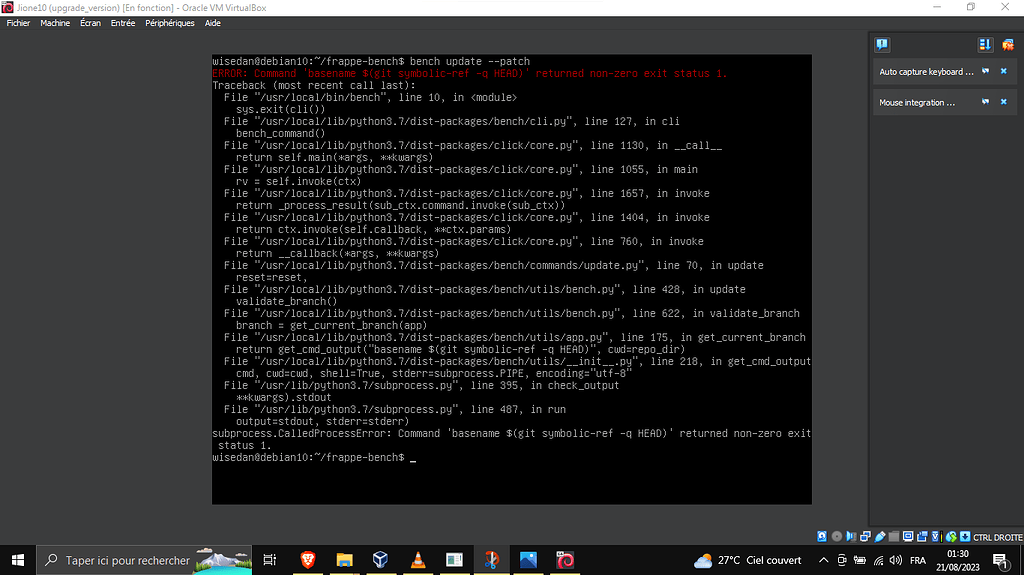This screenshot has height=575, width=1024.
Task: Launch Brave browser from taskbar
Action: (x=308, y=560)
